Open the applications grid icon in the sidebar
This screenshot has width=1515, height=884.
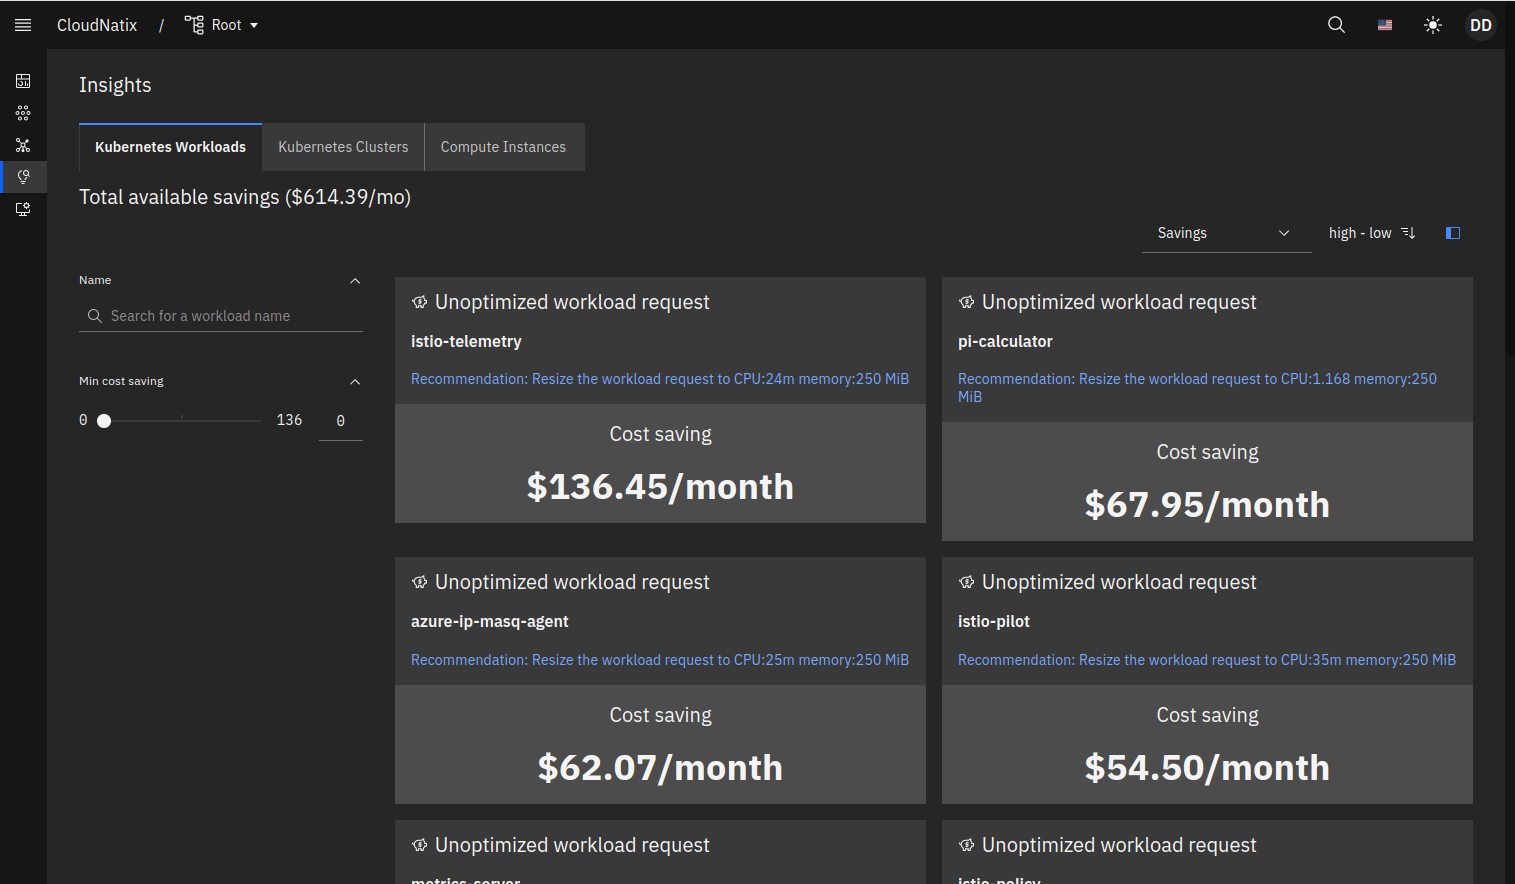(23, 113)
